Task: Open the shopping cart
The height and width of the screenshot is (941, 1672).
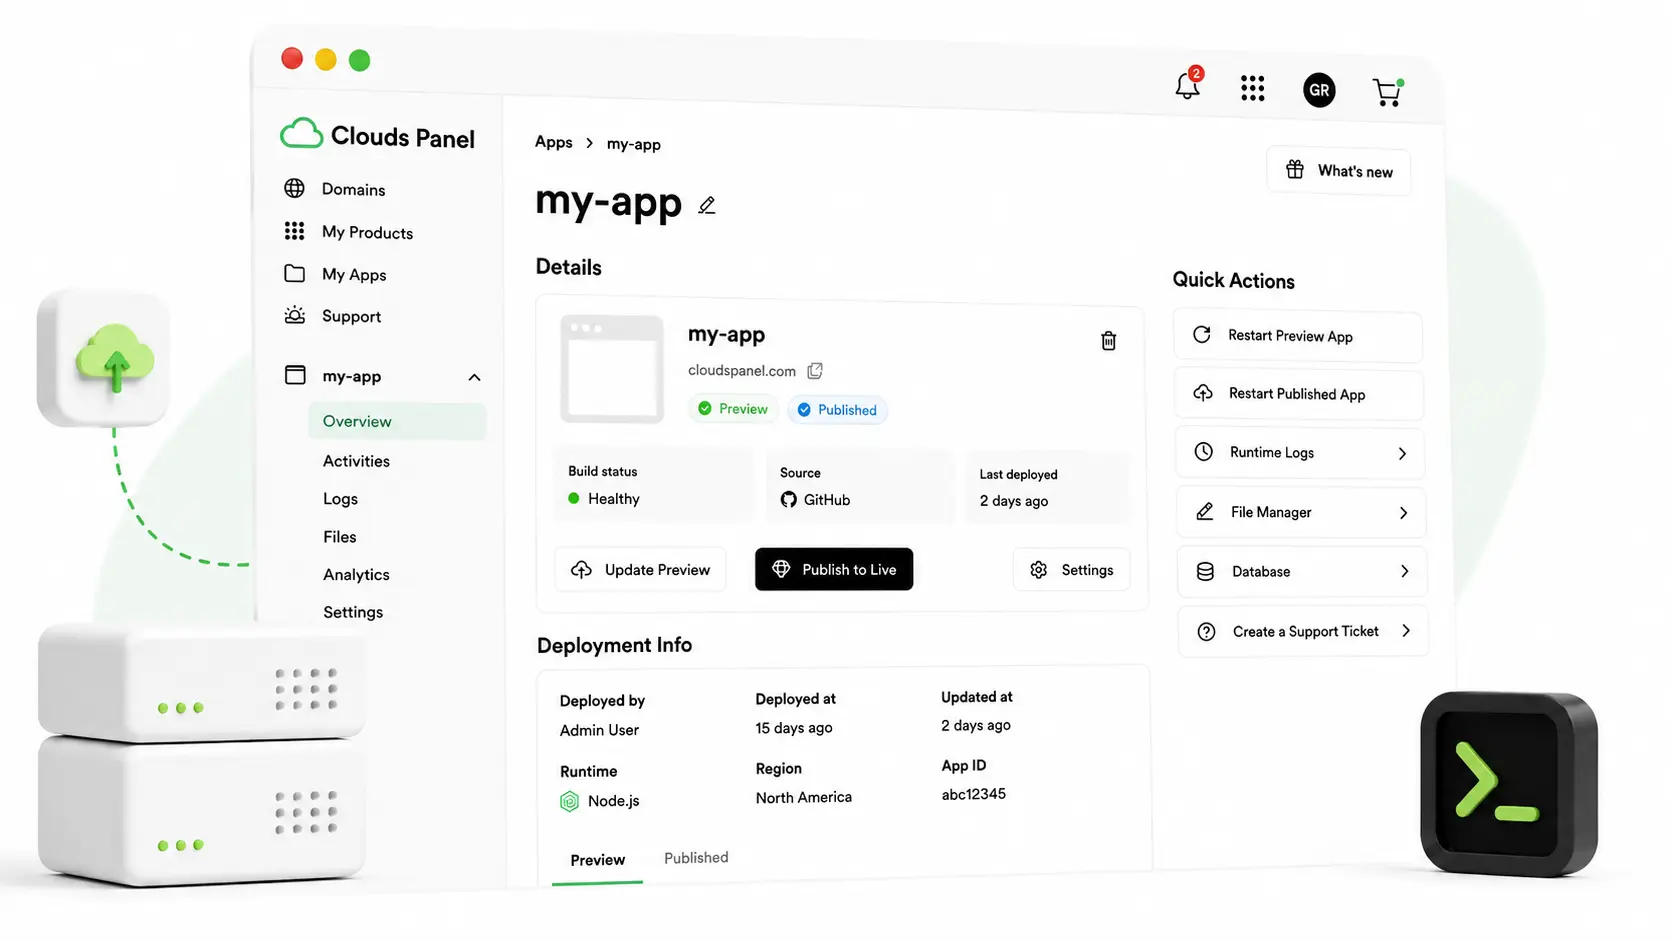Action: click(1387, 92)
